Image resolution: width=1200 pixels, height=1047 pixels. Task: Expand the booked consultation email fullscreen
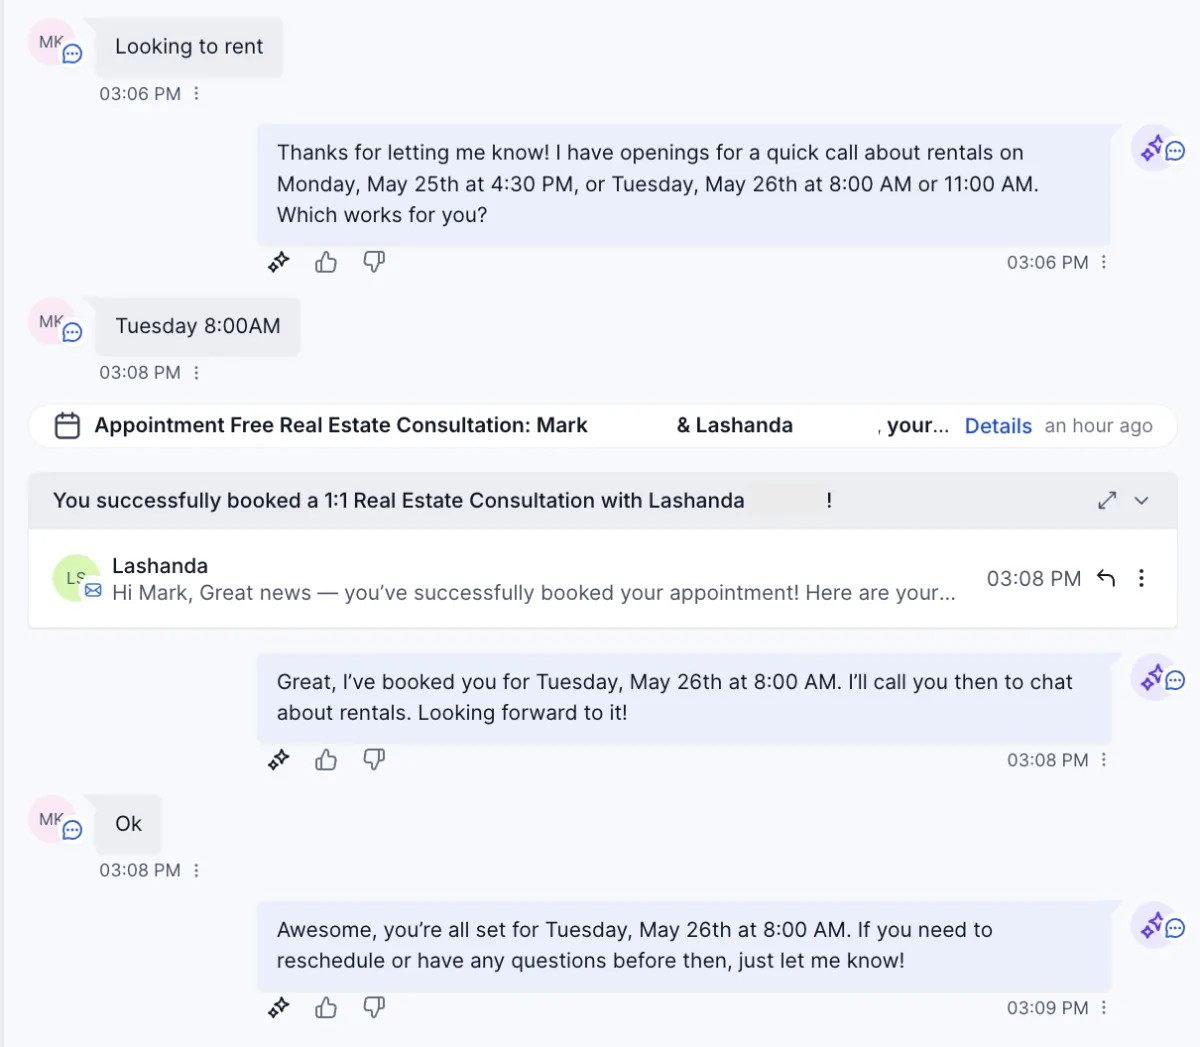[1107, 500]
